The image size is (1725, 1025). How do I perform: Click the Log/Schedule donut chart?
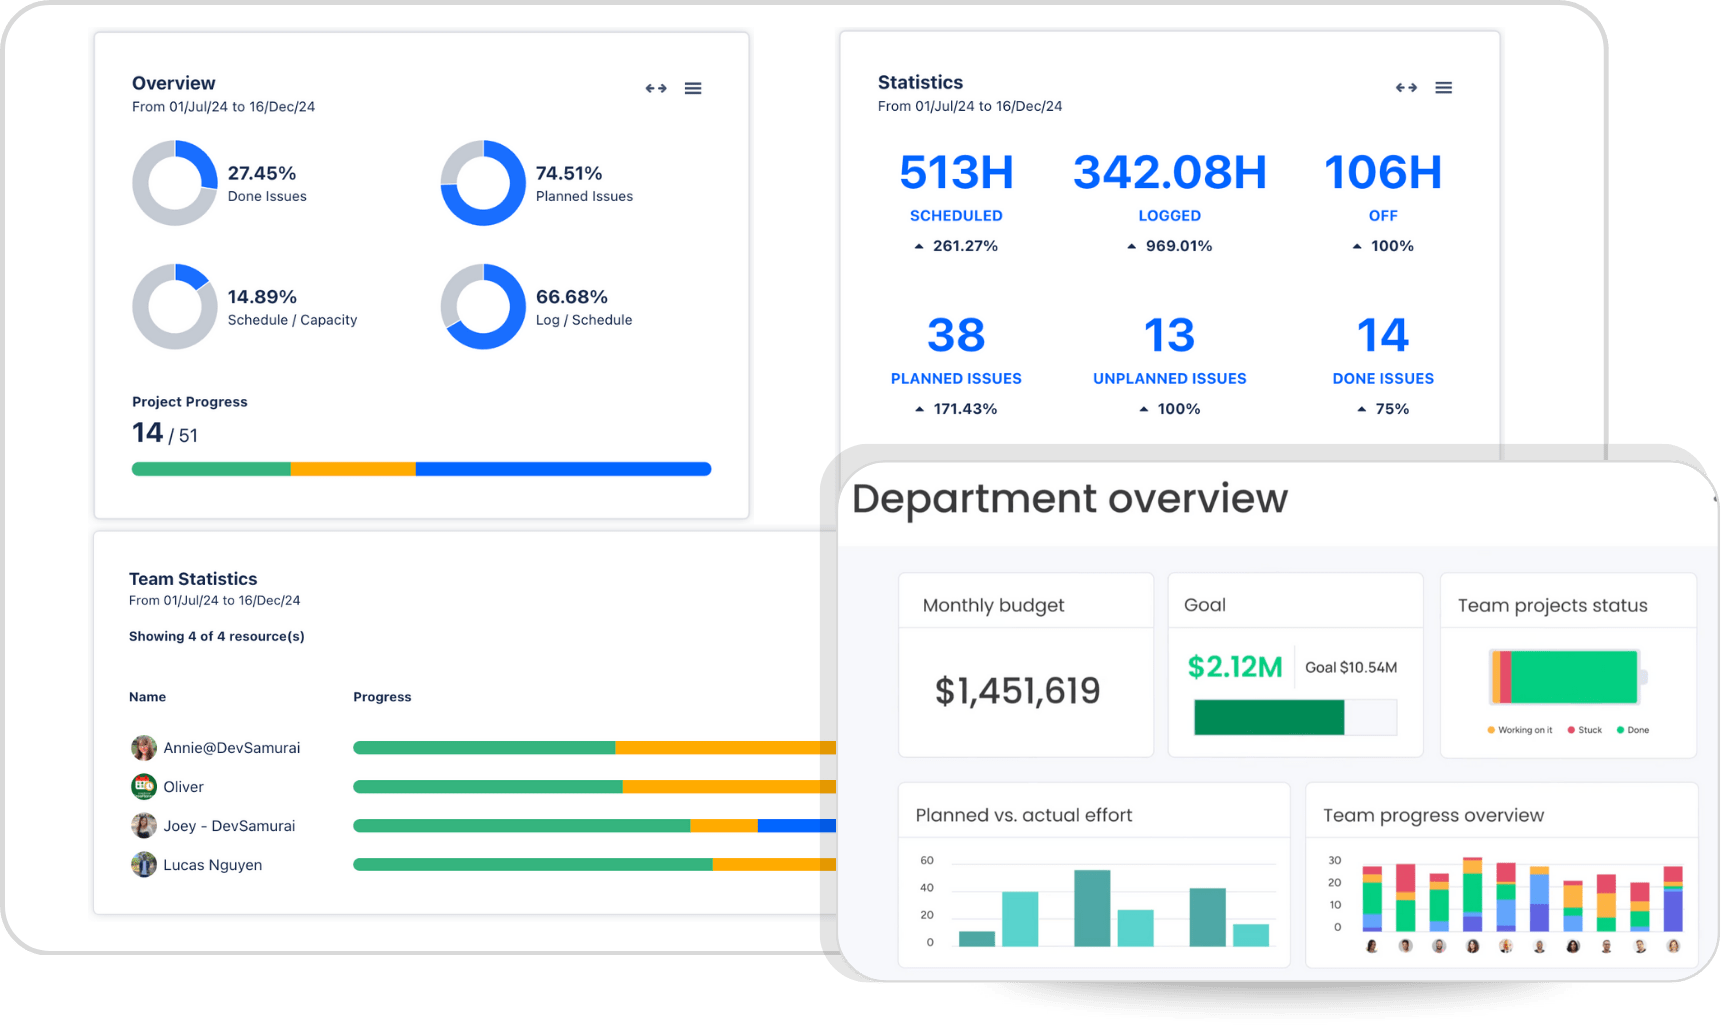coord(482,306)
